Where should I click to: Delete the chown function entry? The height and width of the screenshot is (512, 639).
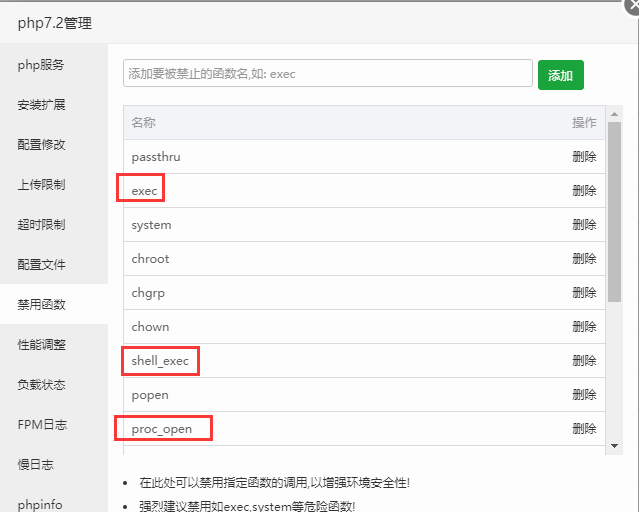[x=584, y=327]
